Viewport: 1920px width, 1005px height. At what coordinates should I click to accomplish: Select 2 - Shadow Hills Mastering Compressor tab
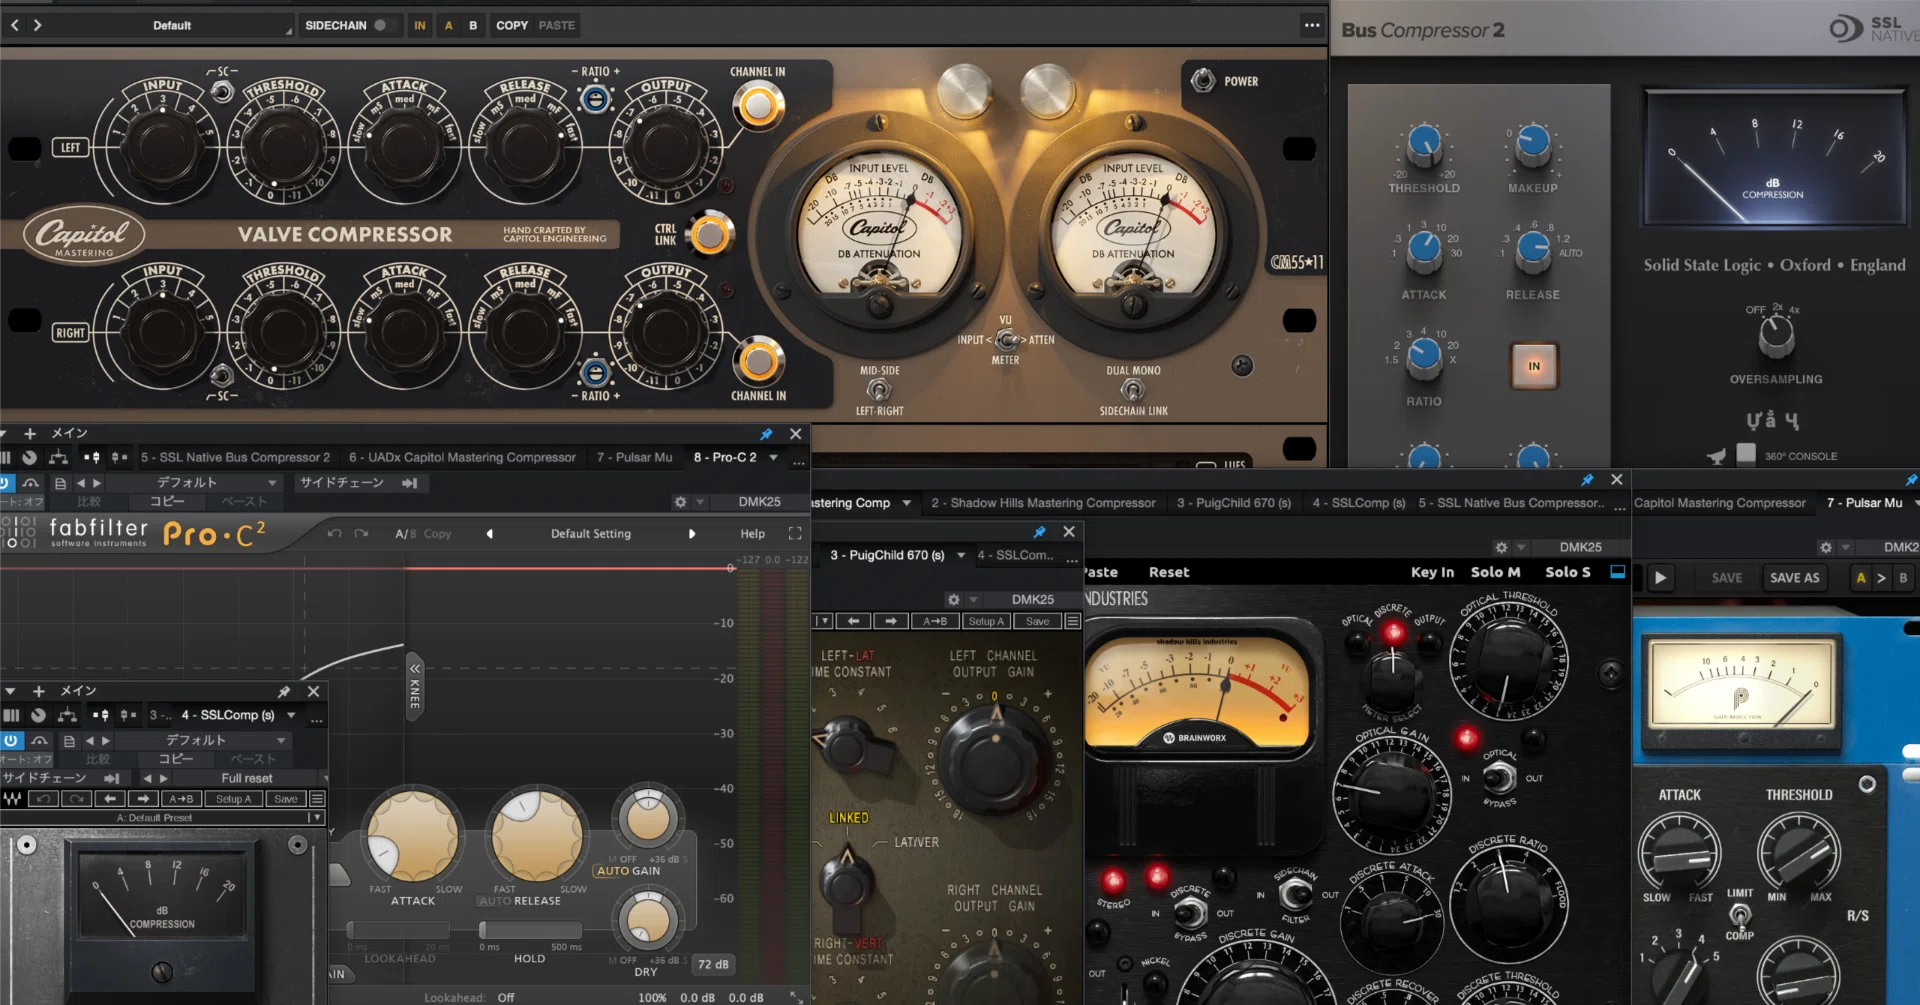point(1043,503)
